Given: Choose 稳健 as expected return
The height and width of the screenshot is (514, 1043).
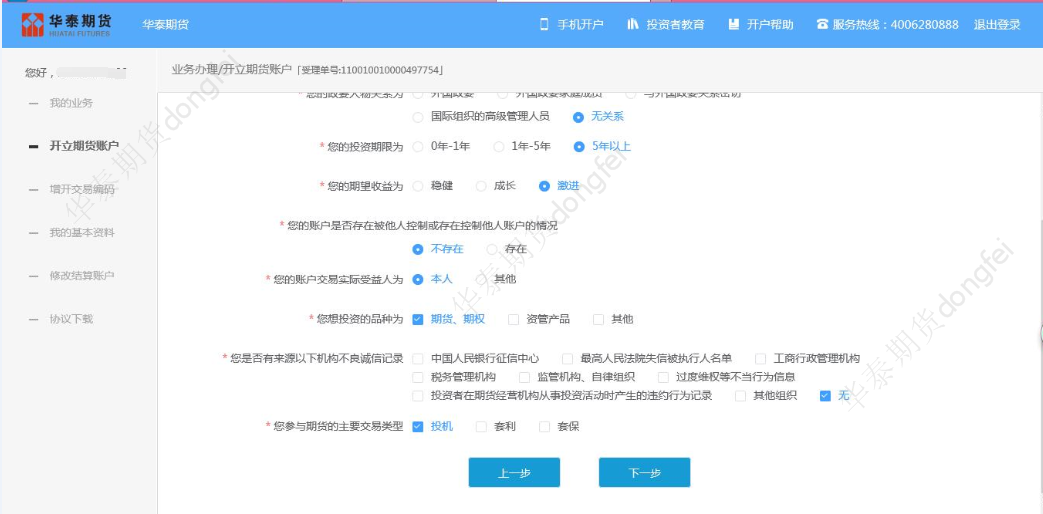Looking at the screenshot, I should (x=418, y=185).
